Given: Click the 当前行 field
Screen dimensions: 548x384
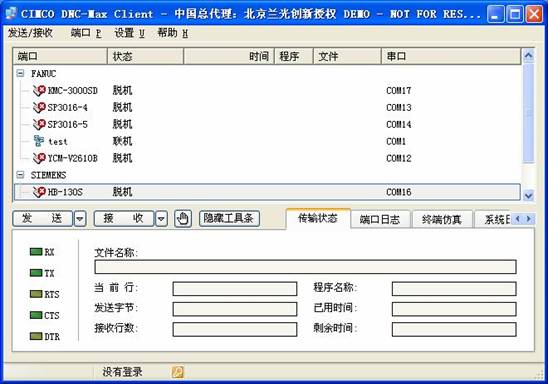Looking at the screenshot, I should tap(235, 289).
